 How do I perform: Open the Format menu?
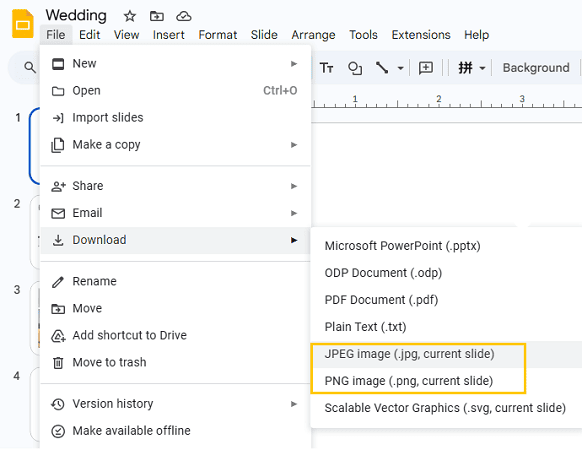click(x=218, y=35)
